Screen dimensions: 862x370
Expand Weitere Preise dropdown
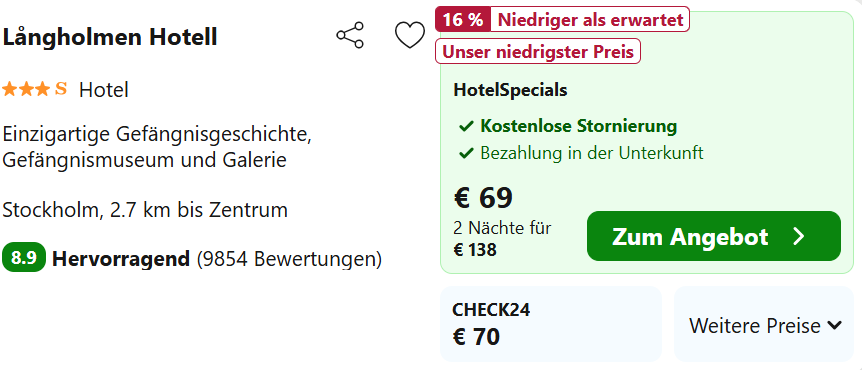[x=764, y=325]
